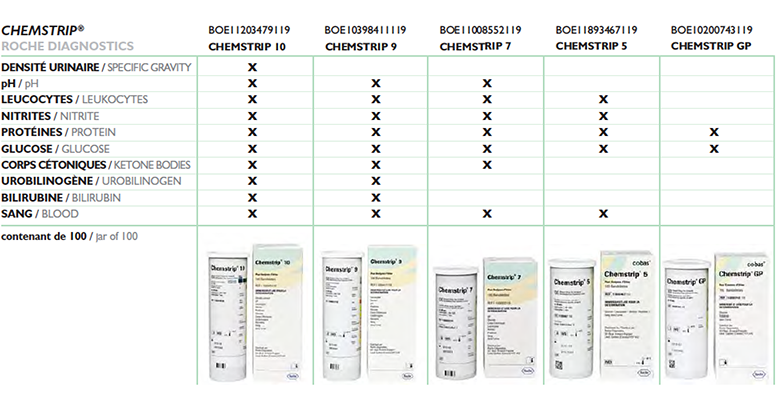Click the blood X mark under Chemstrip 5

click(603, 214)
